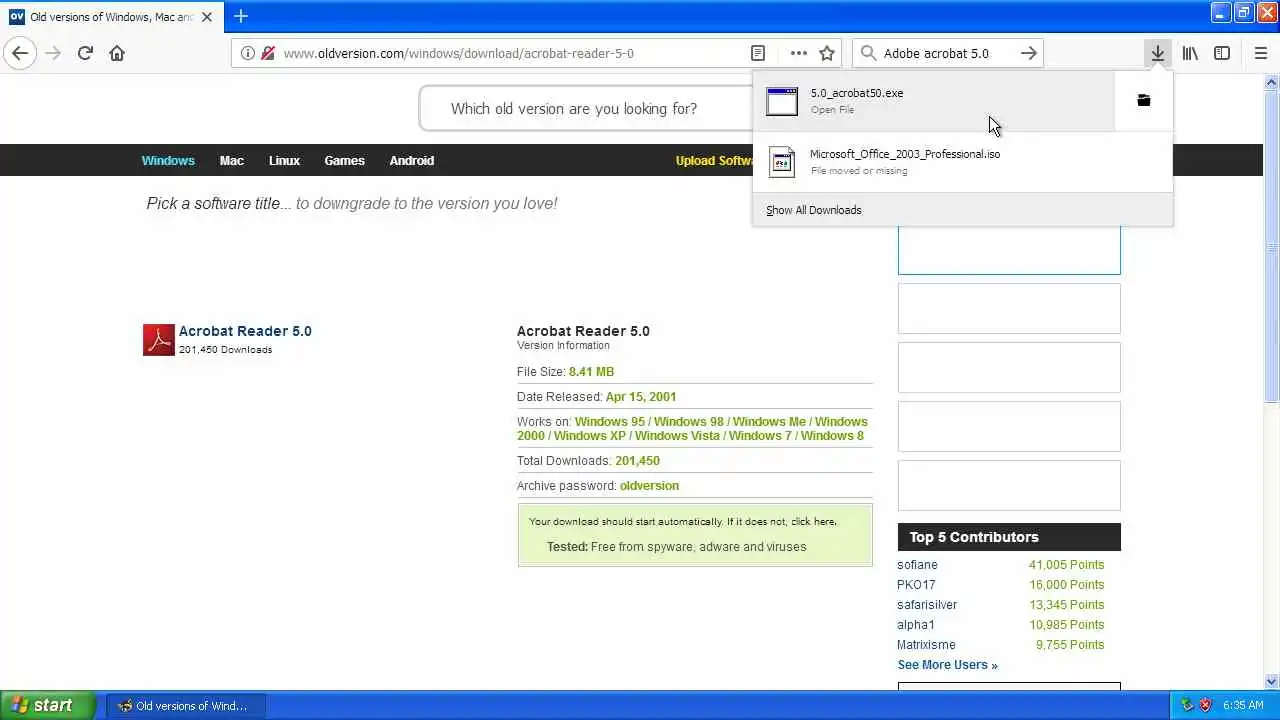Open contributor PKO17 profile
Viewport: 1280px width, 720px height.
tap(916, 584)
